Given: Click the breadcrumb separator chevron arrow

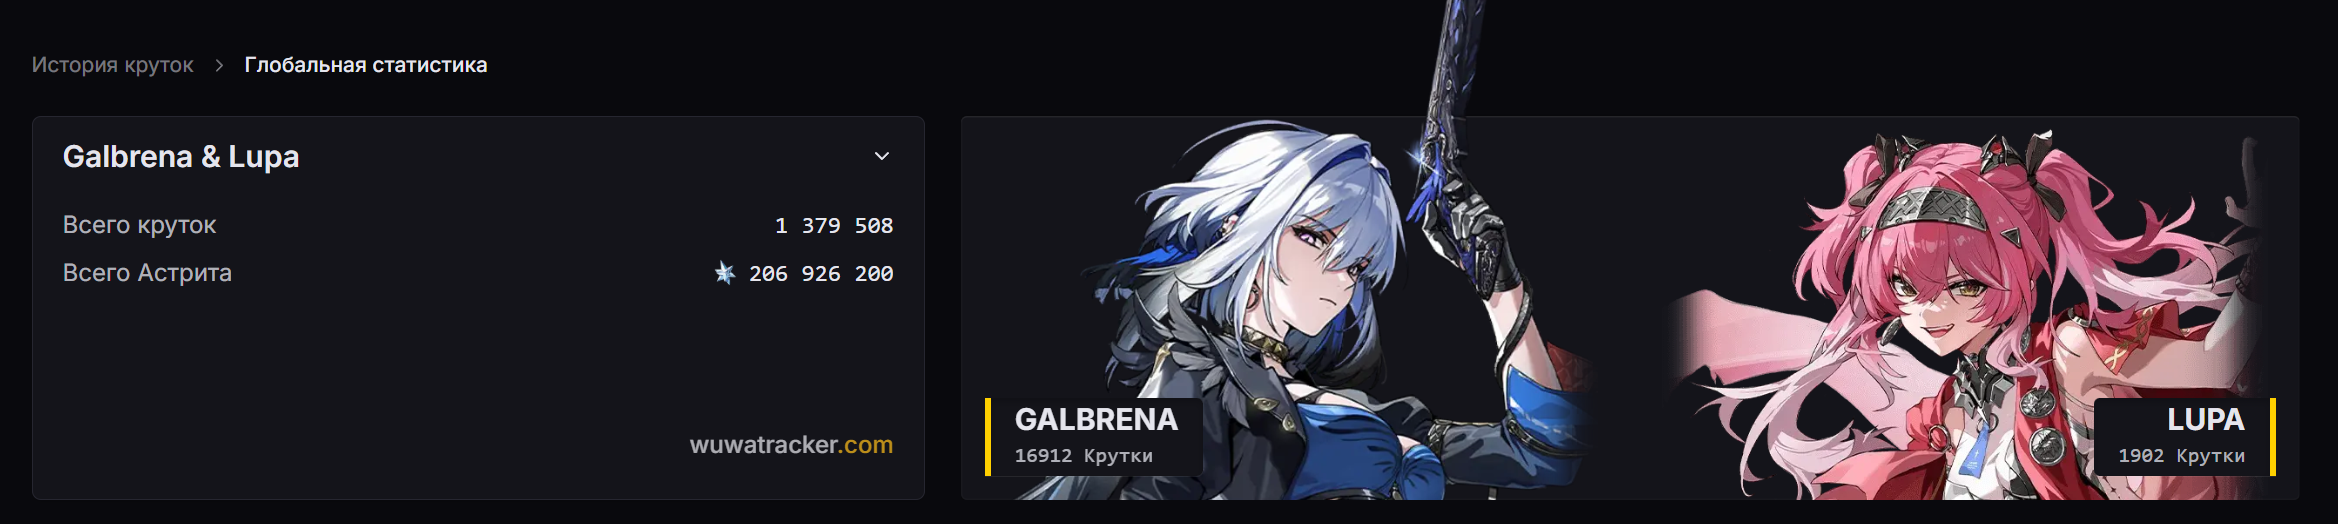Looking at the screenshot, I should (219, 65).
